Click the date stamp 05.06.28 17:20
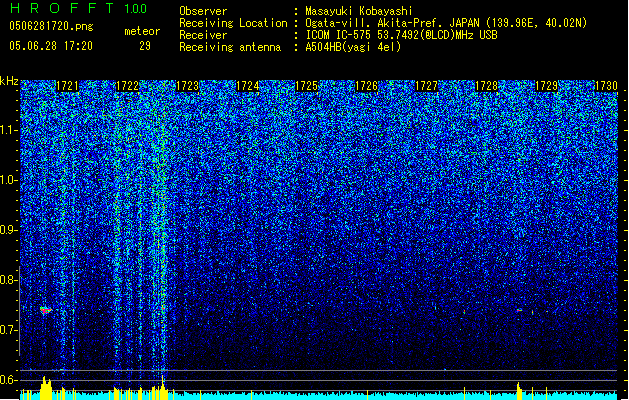Screen dimensions: 629x400 pos(51,46)
